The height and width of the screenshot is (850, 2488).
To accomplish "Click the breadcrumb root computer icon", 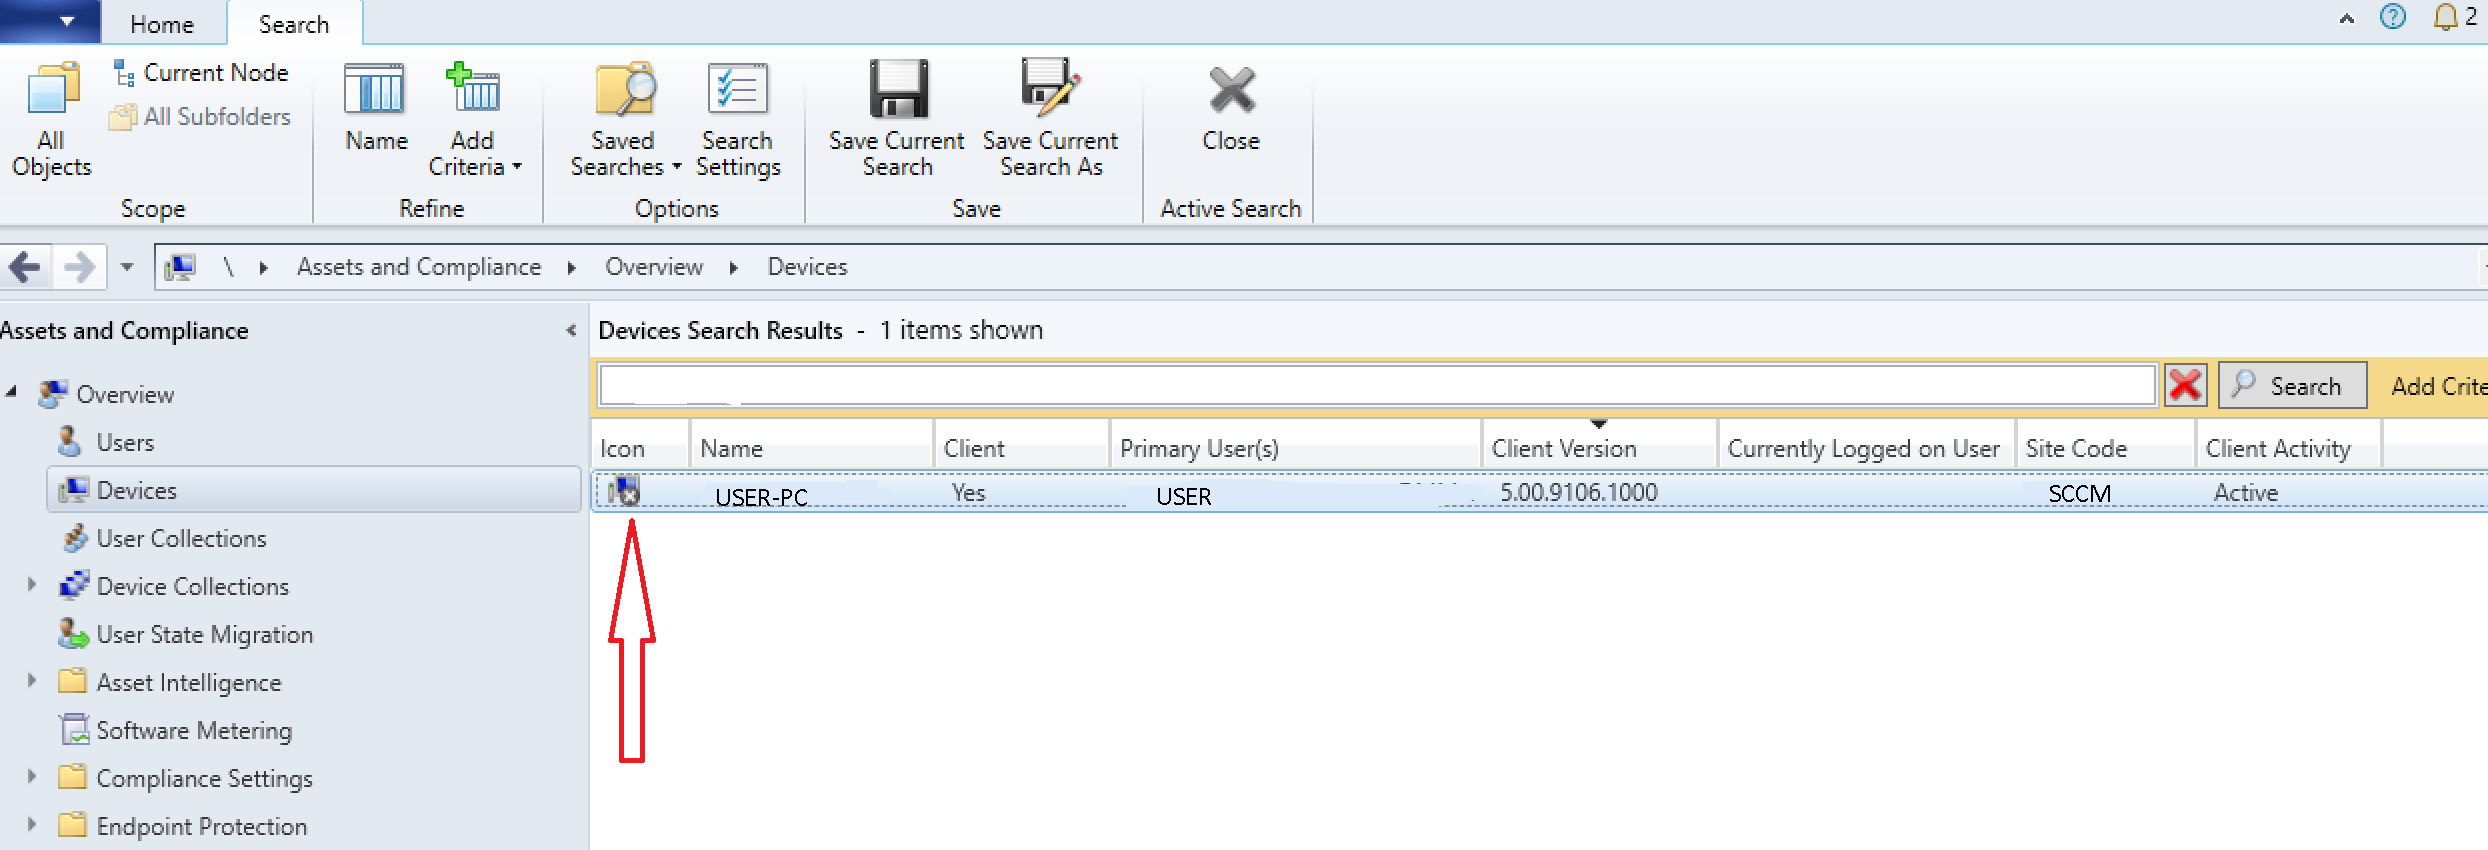I will point(180,267).
